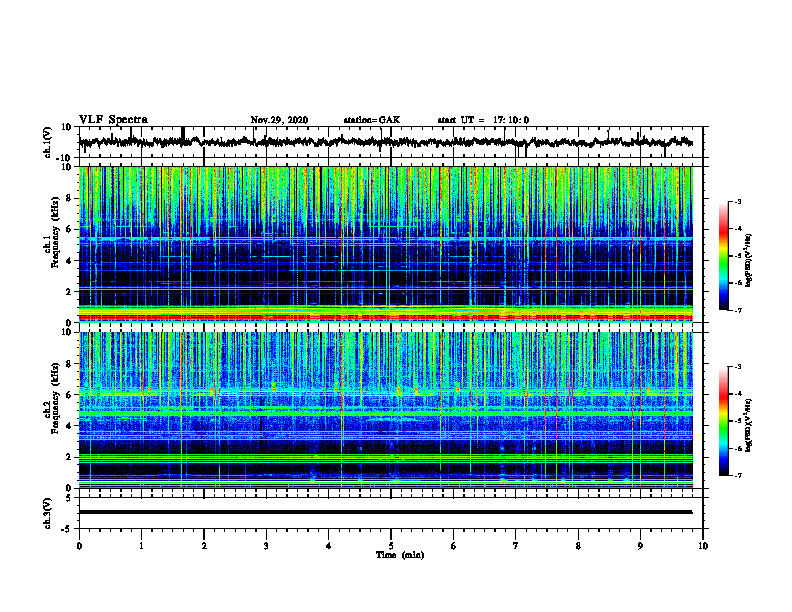
Task: Click the ch.2 spectrogram color scale bar
Action: (x=723, y=421)
